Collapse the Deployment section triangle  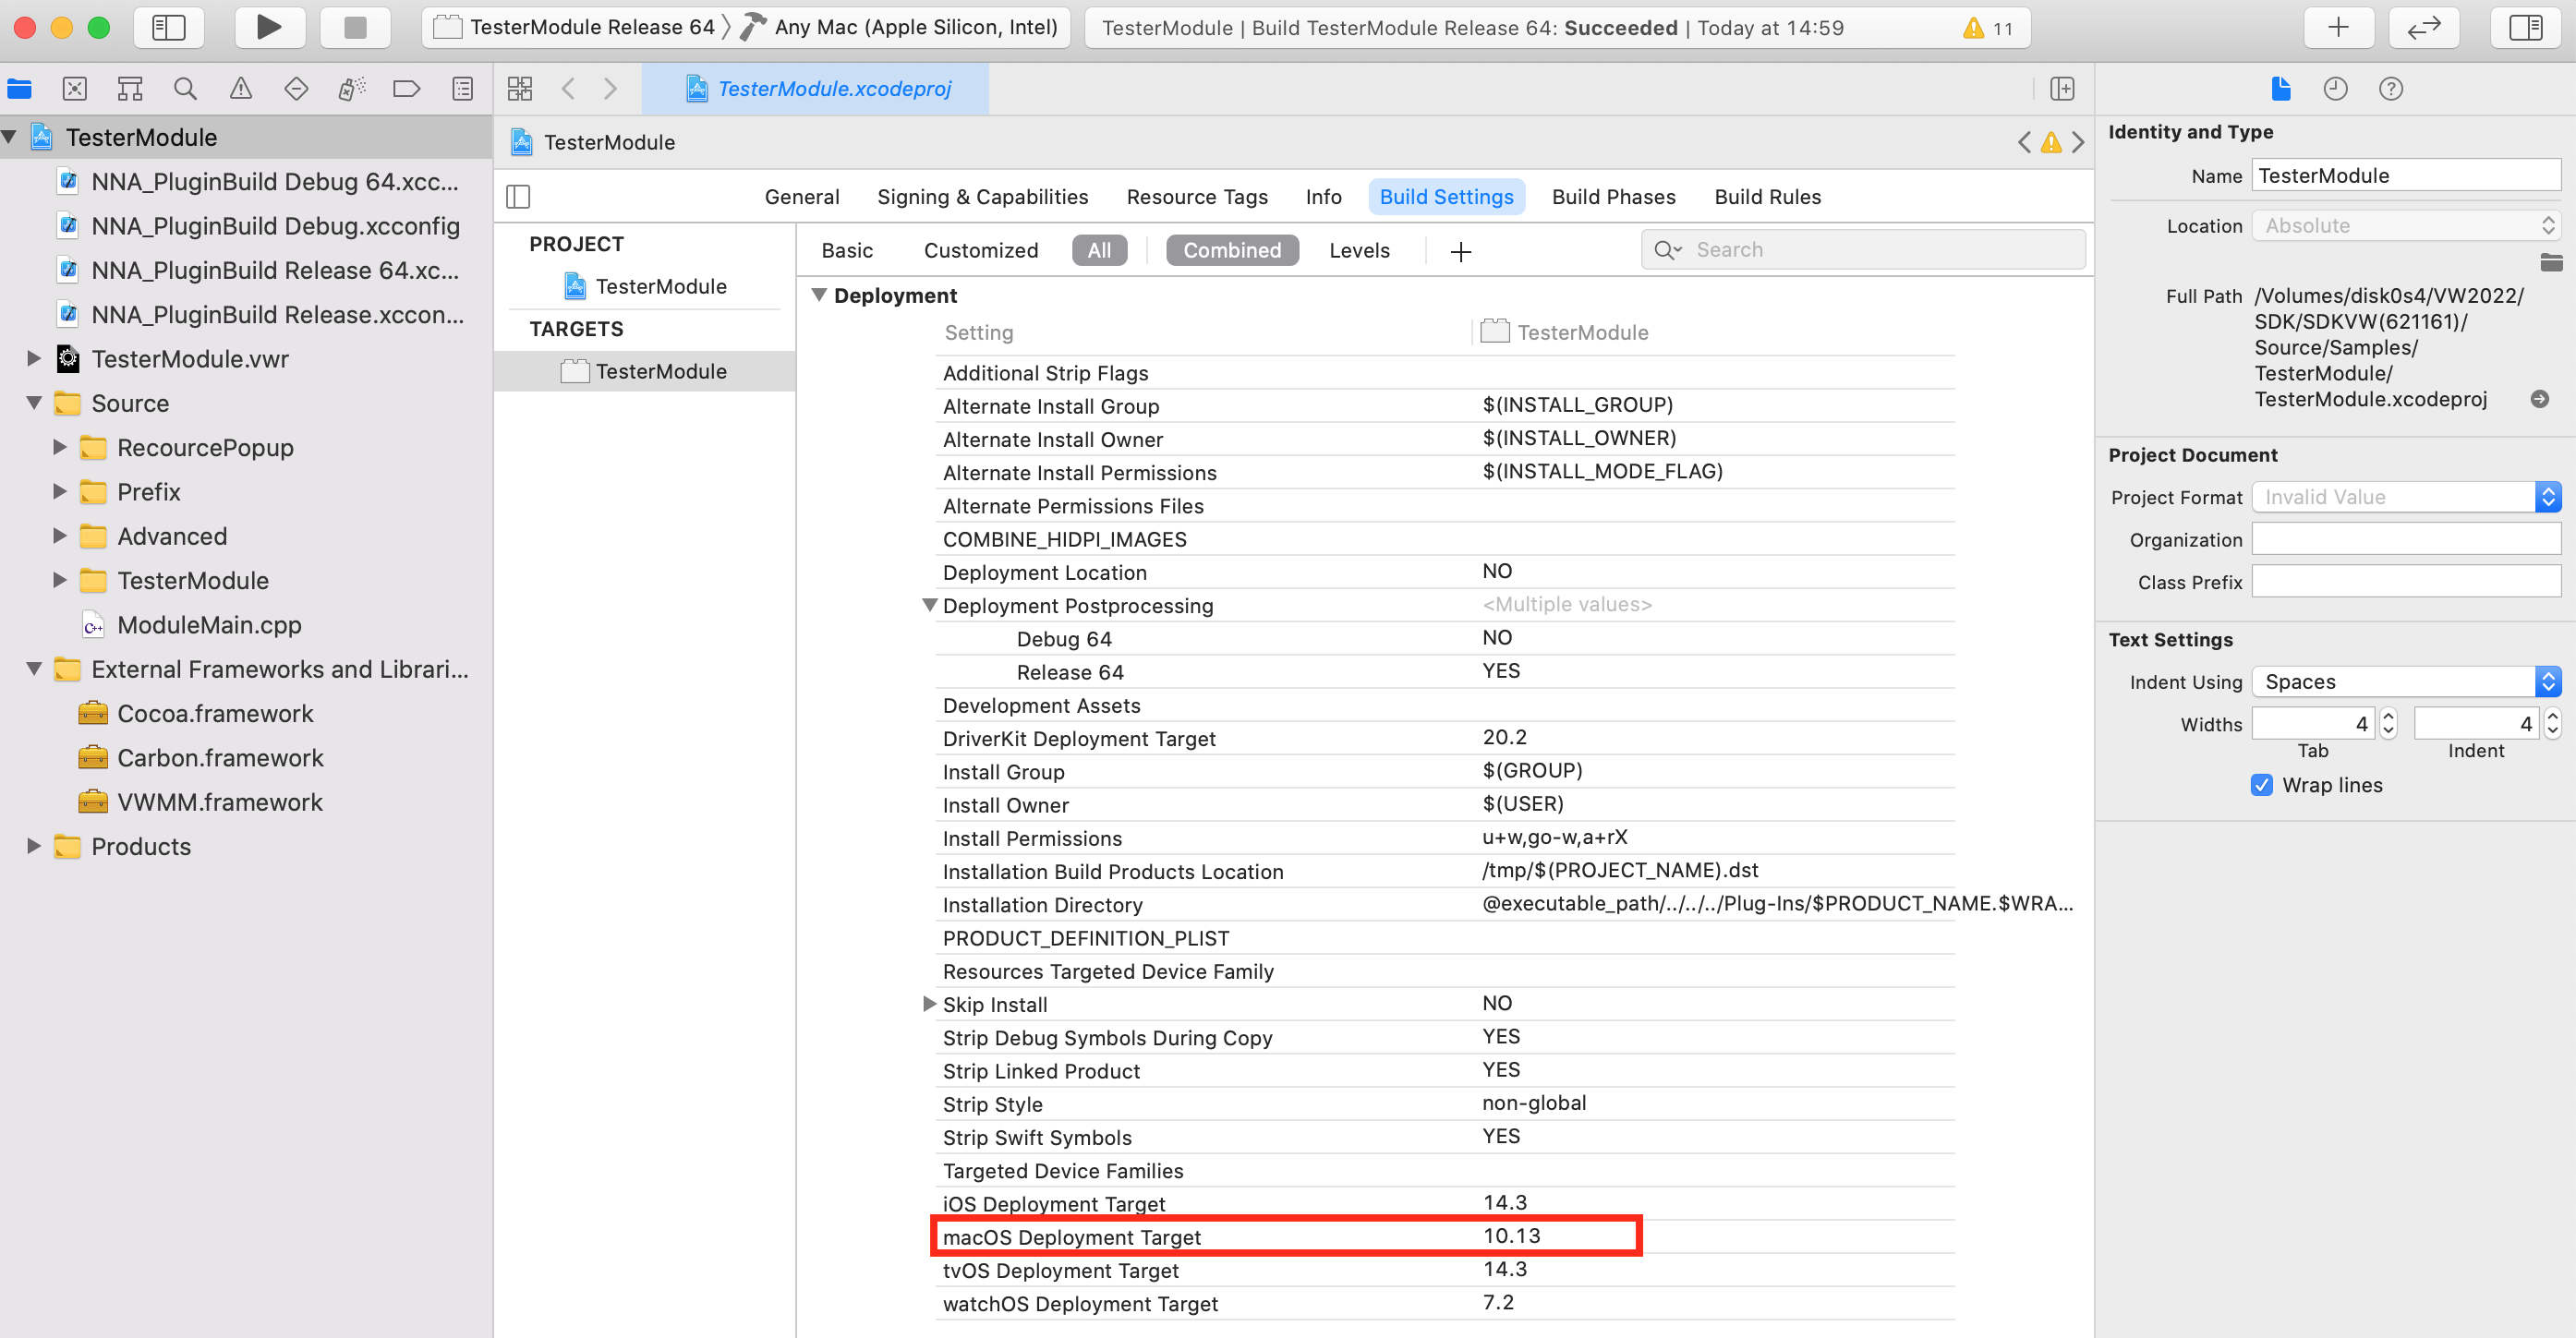(819, 295)
